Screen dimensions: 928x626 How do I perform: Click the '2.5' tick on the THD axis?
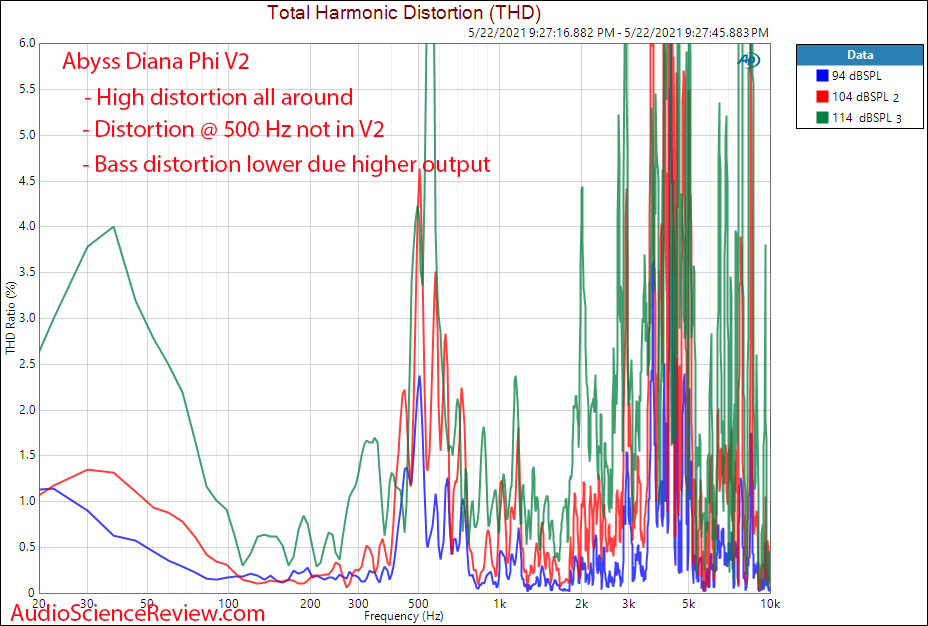click(28, 364)
